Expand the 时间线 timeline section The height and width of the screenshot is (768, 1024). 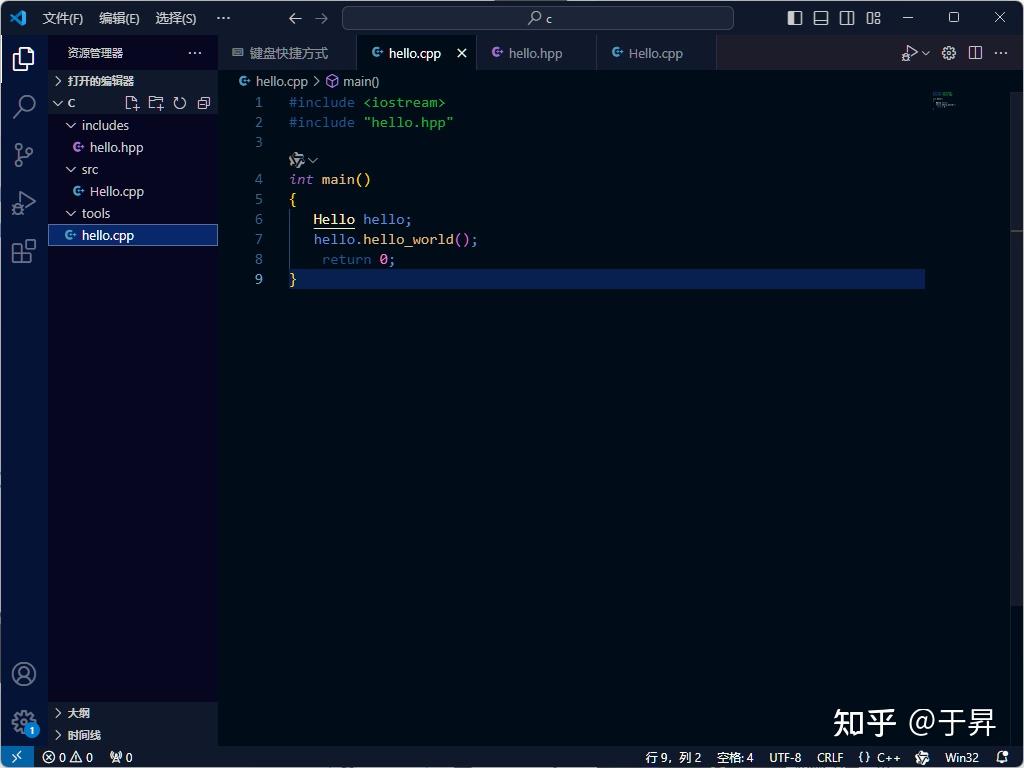tap(133, 735)
